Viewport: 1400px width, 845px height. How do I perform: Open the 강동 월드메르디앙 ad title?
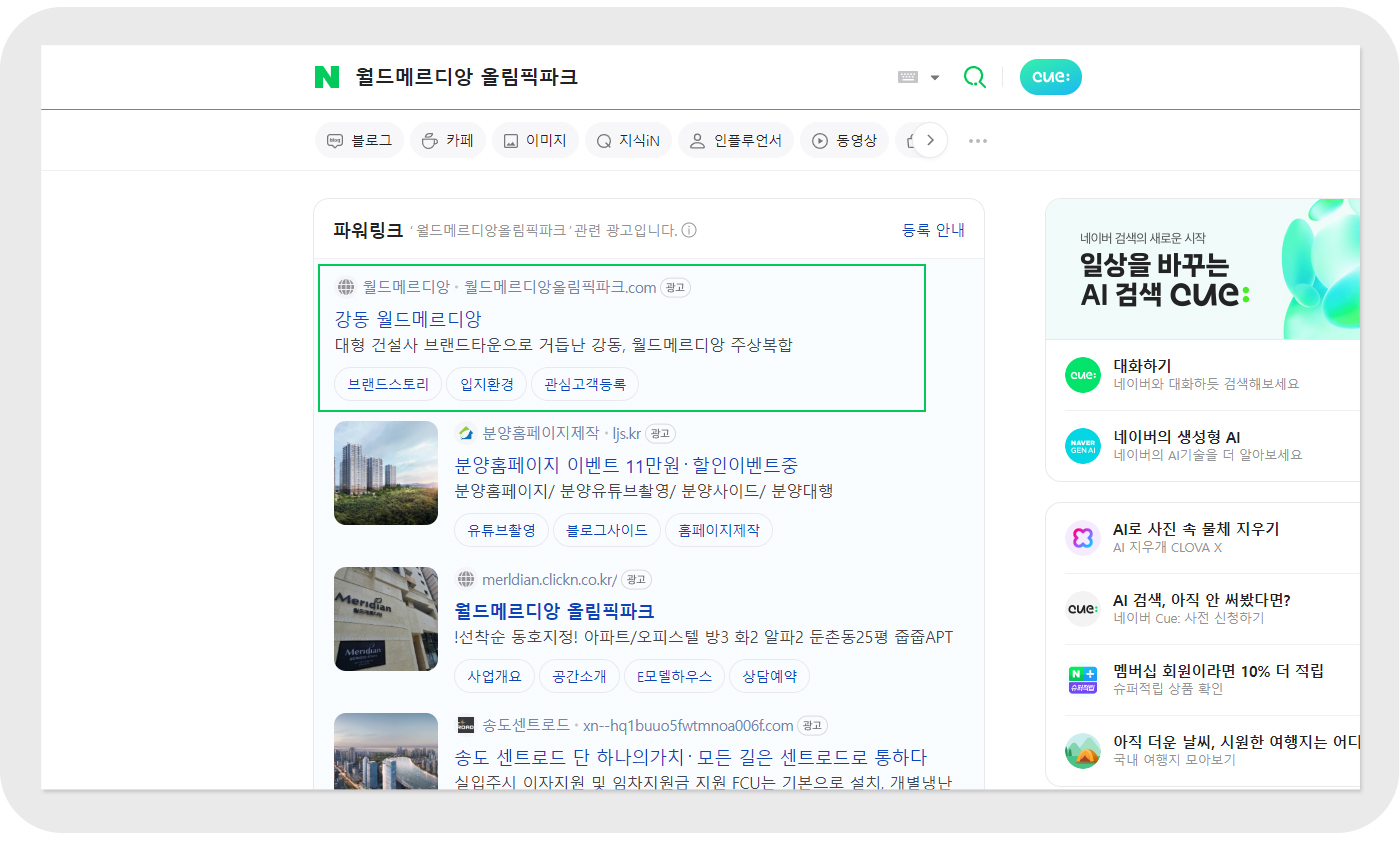click(408, 319)
